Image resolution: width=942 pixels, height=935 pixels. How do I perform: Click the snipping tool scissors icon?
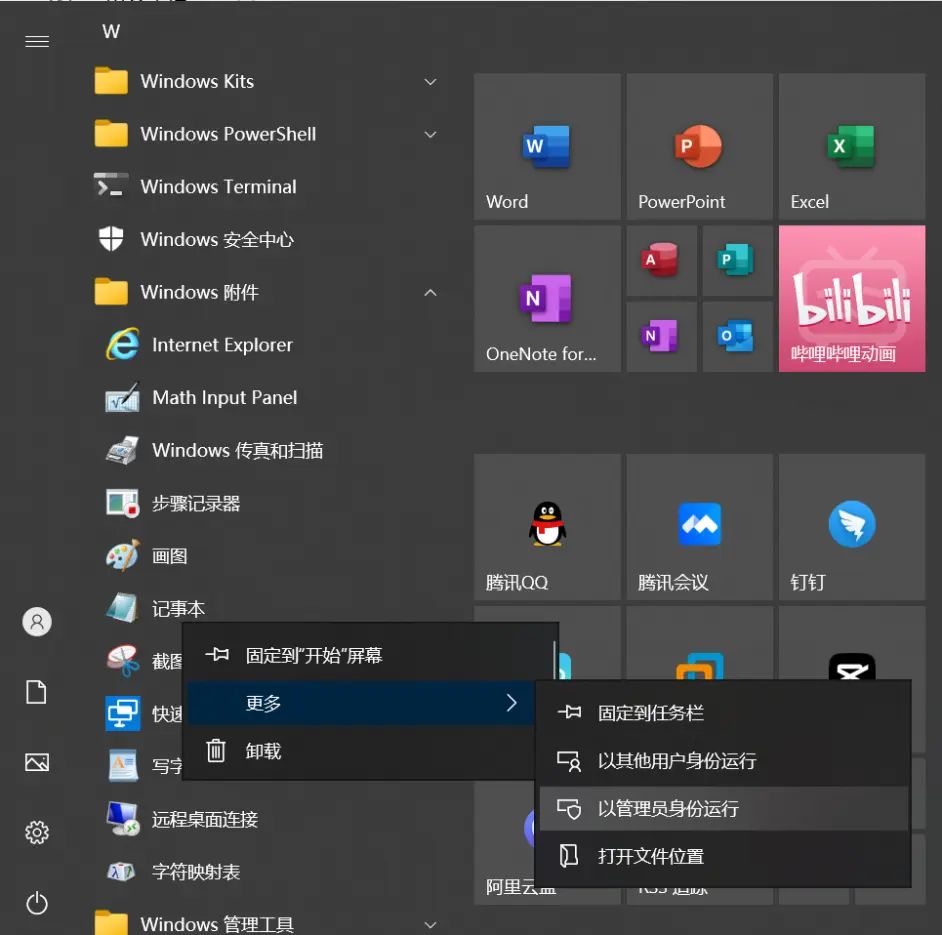pos(123,661)
